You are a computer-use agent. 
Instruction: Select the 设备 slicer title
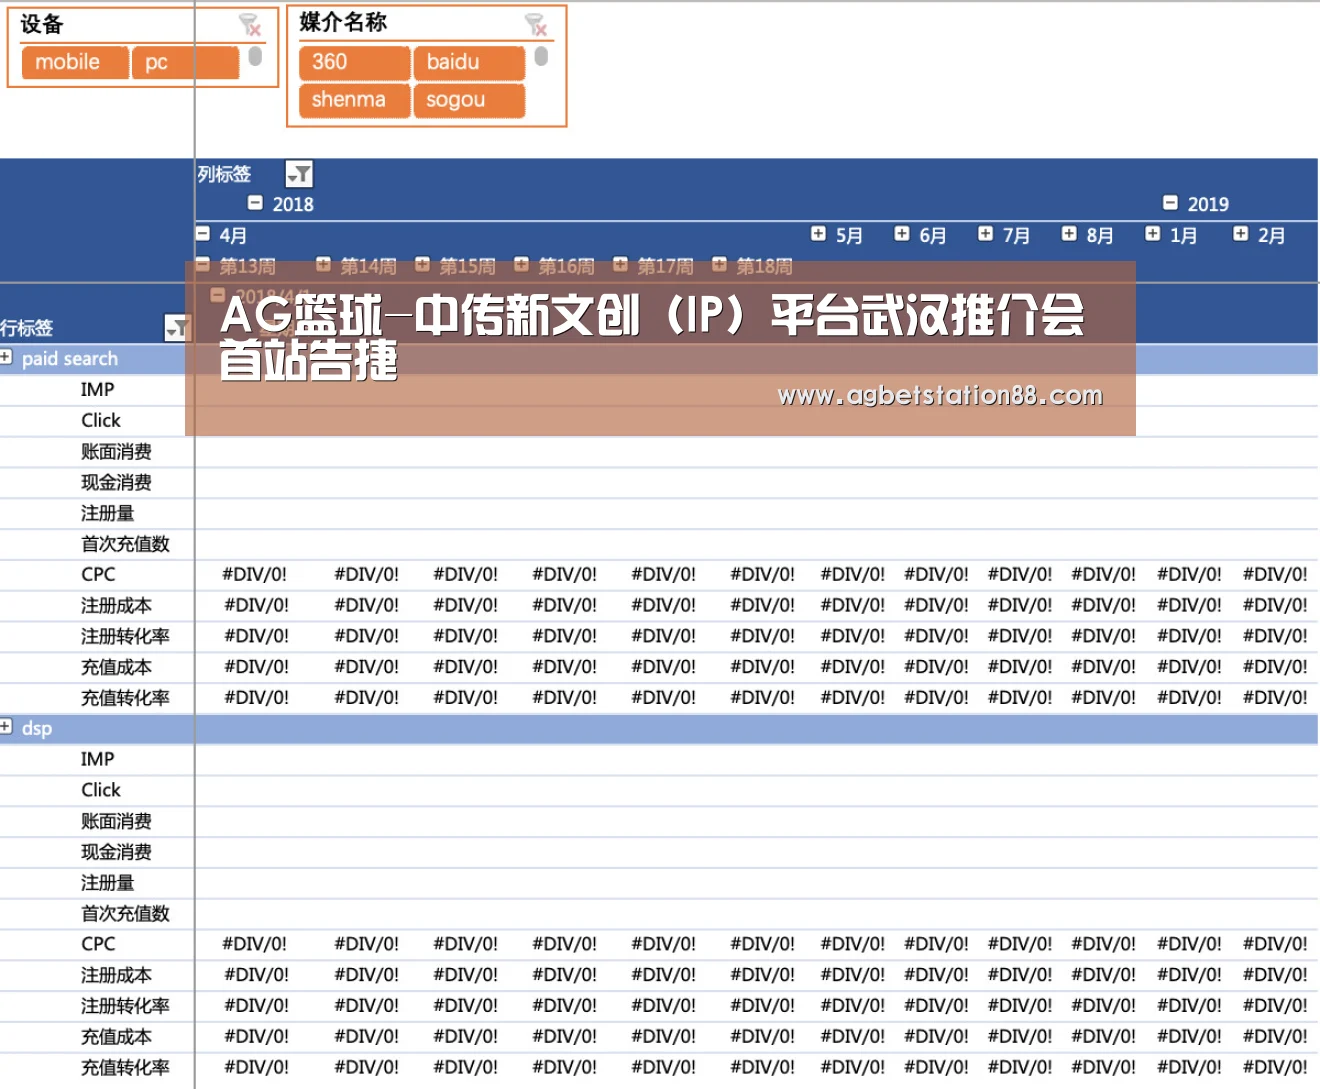click(42, 24)
